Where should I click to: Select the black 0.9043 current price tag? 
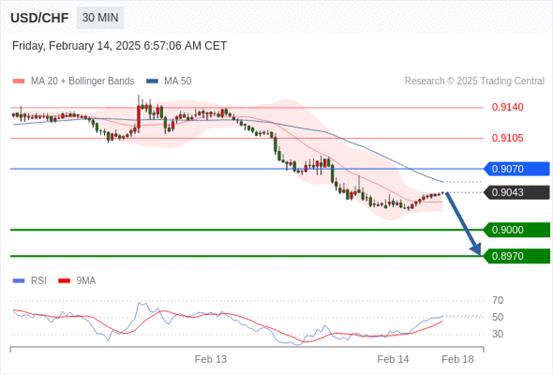pos(517,193)
